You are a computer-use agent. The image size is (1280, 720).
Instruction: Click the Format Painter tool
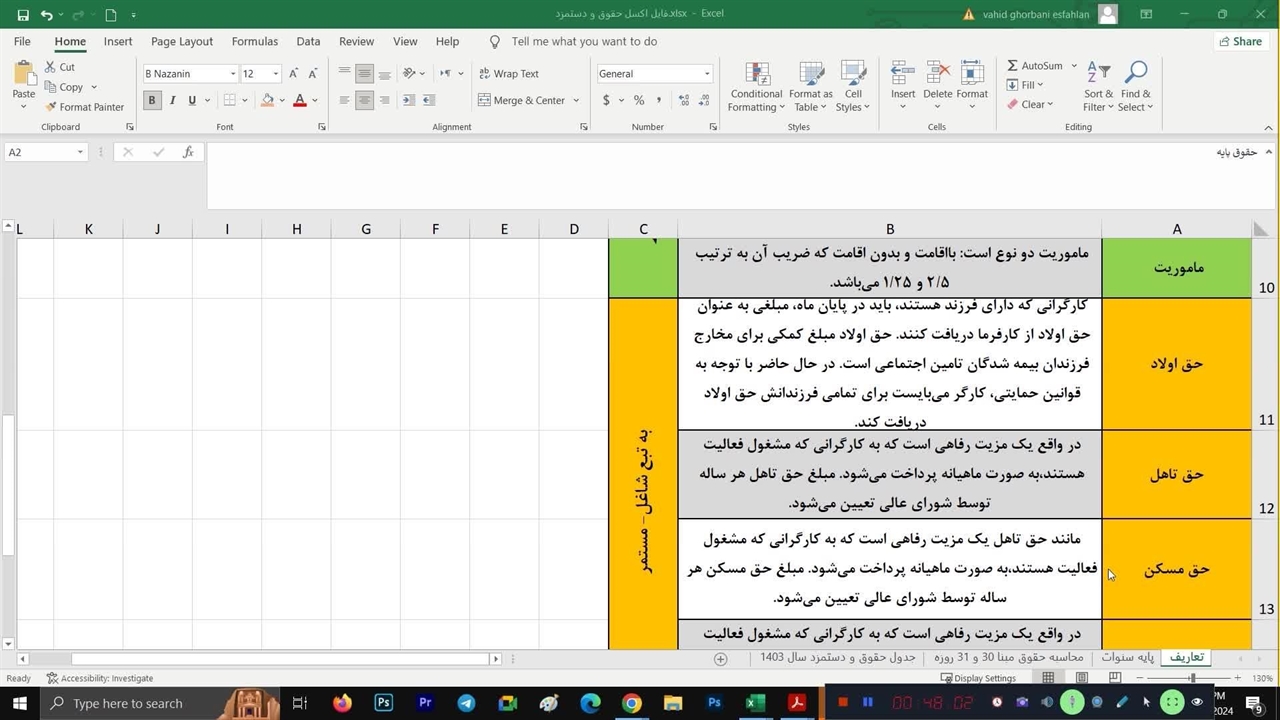(84, 107)
